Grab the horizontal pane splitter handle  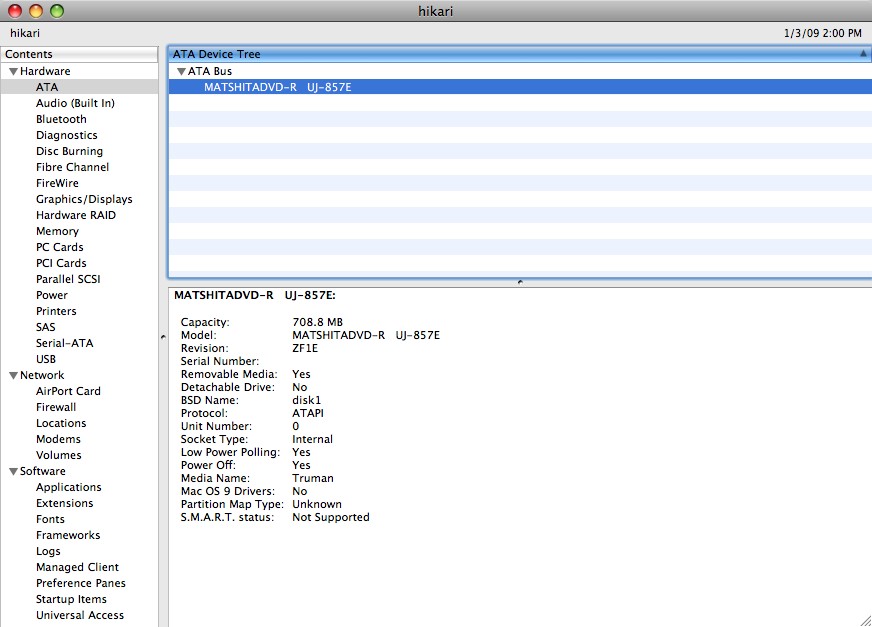pos(520,282)
